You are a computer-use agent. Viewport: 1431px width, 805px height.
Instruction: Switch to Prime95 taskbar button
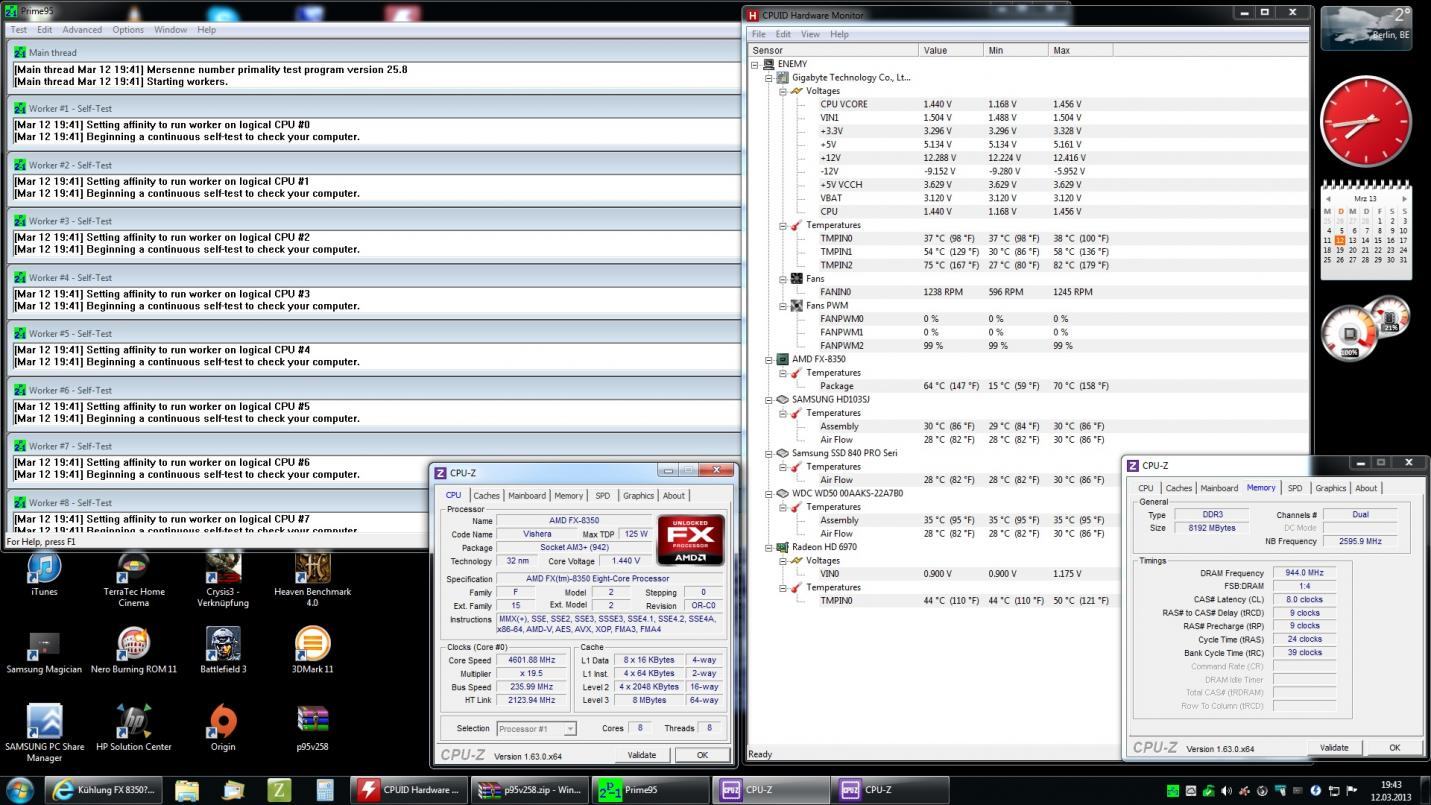tap(650, 790)
